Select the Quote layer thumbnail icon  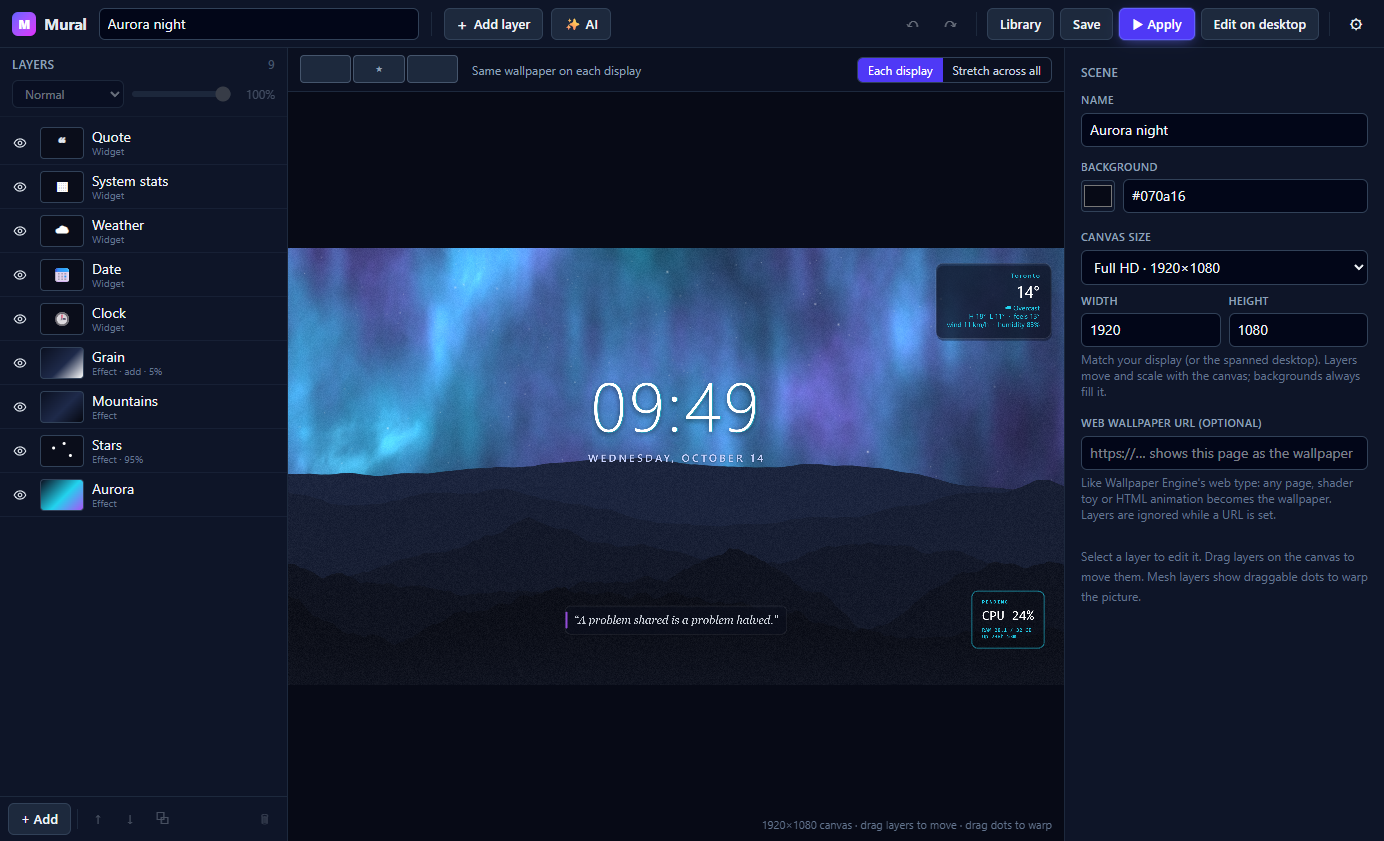pos(62,143)
